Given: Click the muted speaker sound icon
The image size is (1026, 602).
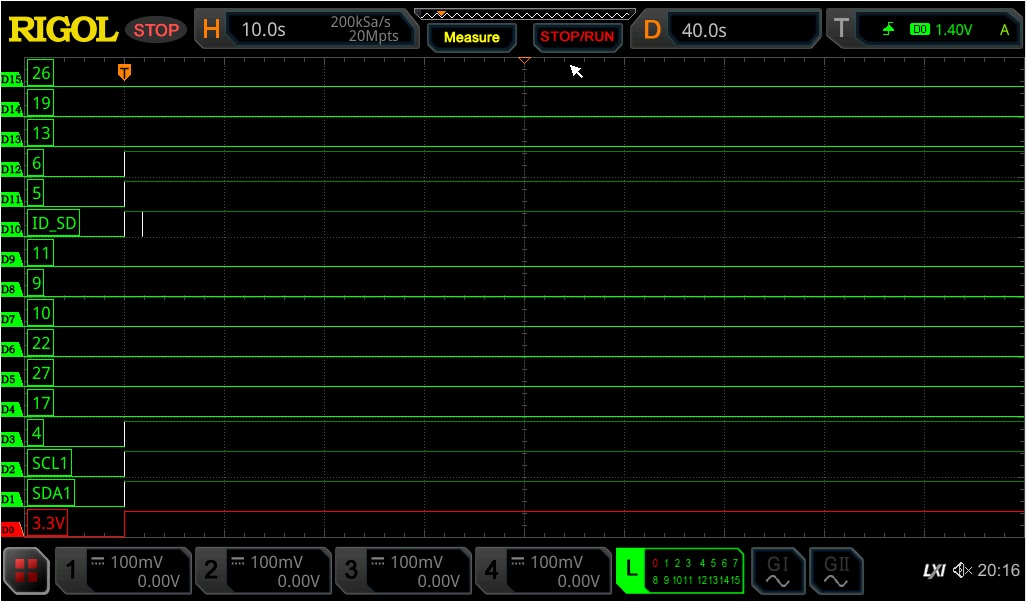Looking at the screenshot, I should [962, 571].
